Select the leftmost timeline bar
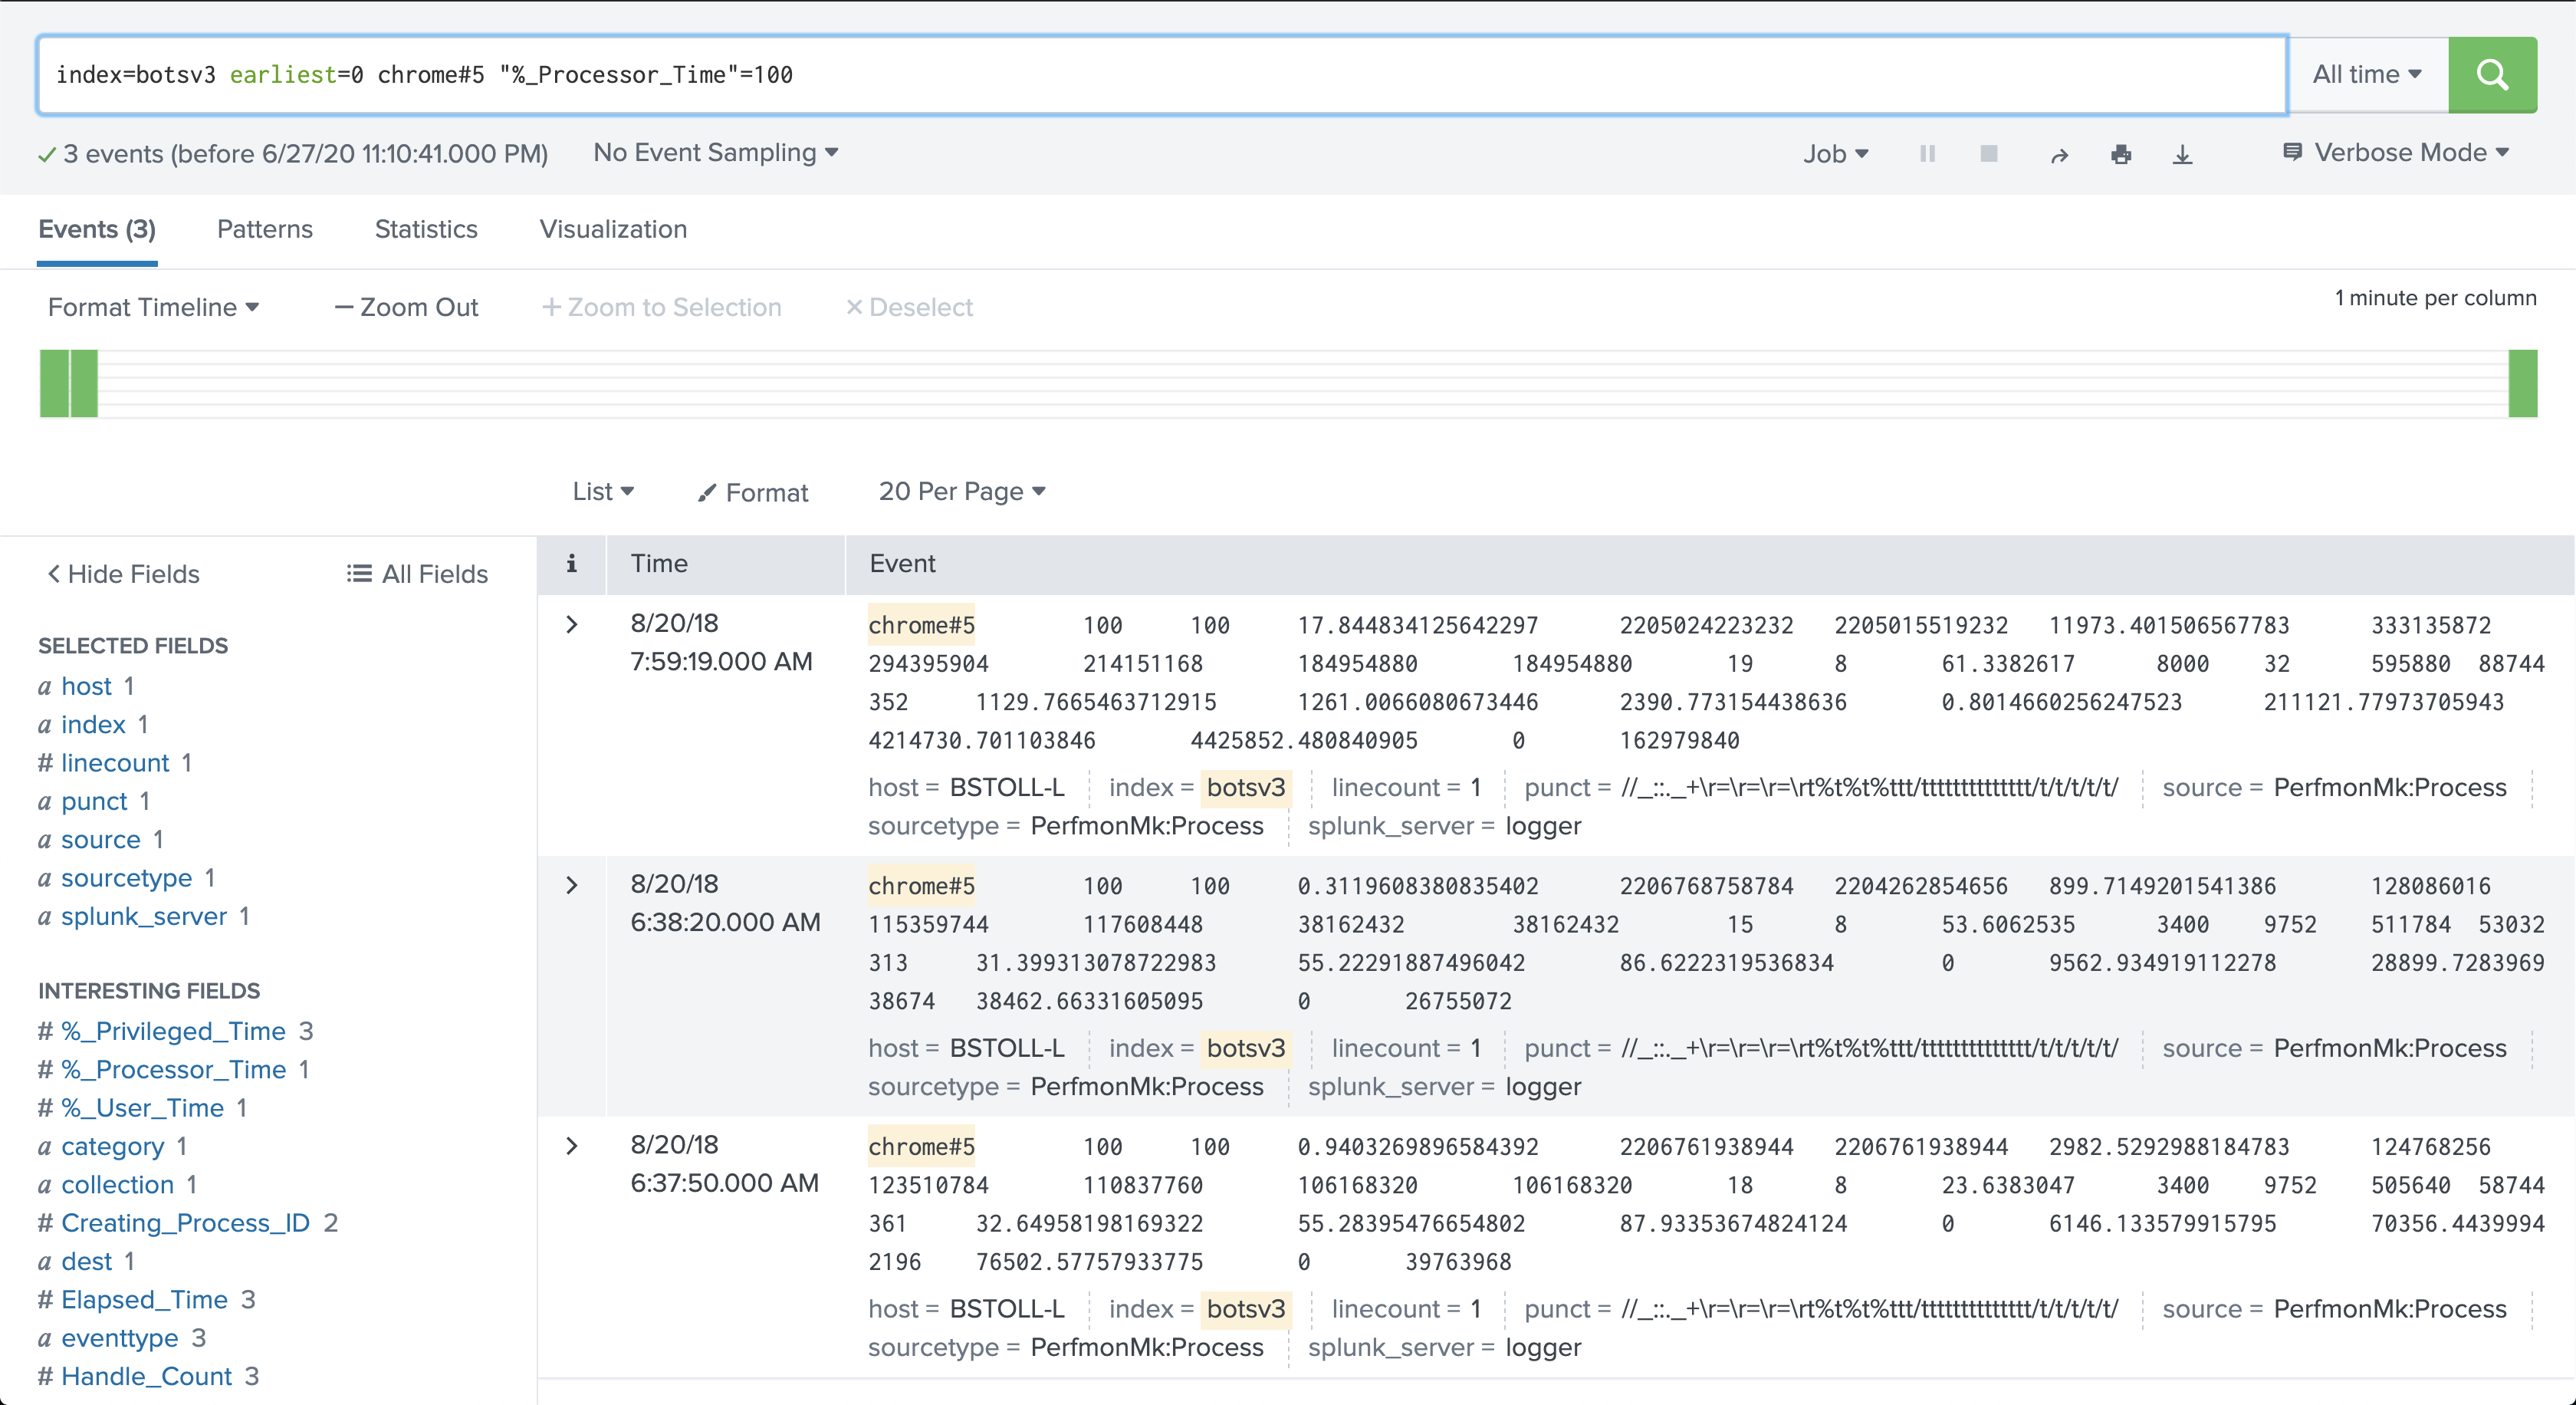The image size is (2576, 1405). [54, 383]
